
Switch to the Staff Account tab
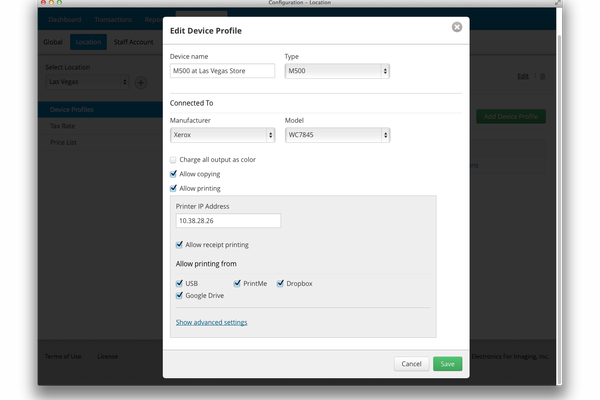click(x=133, y=42)
